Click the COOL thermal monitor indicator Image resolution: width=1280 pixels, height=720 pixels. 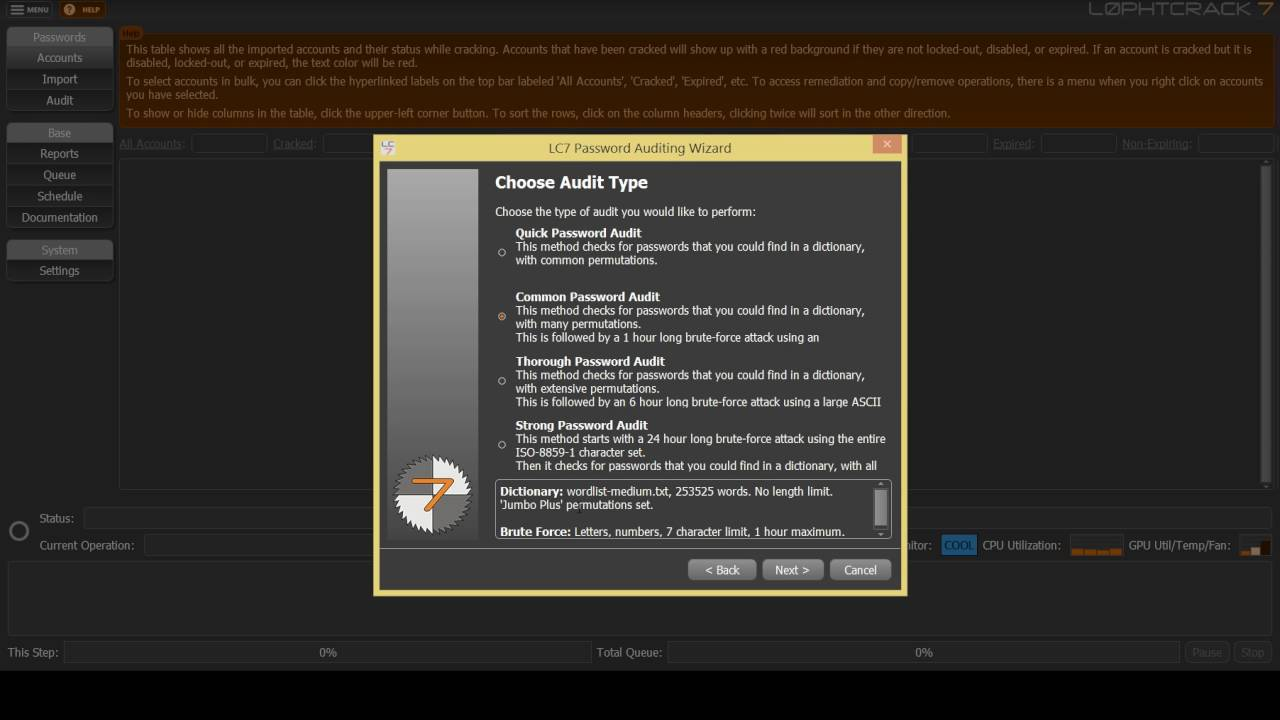point(958,545)
